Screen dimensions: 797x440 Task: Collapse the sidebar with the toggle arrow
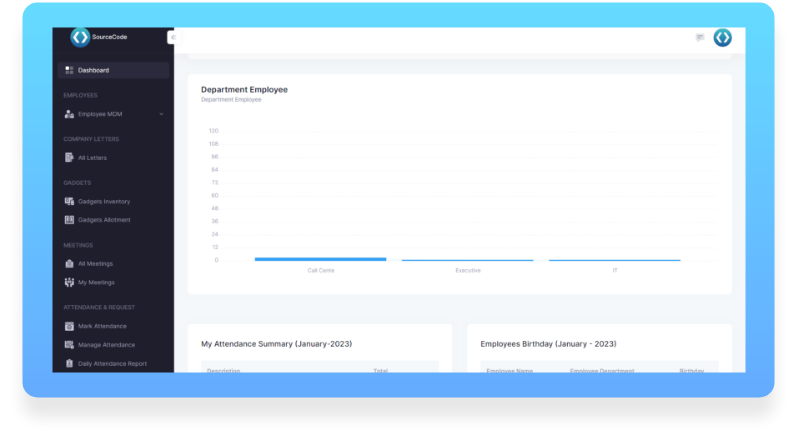pyautogui.click(x=172, y=37)
